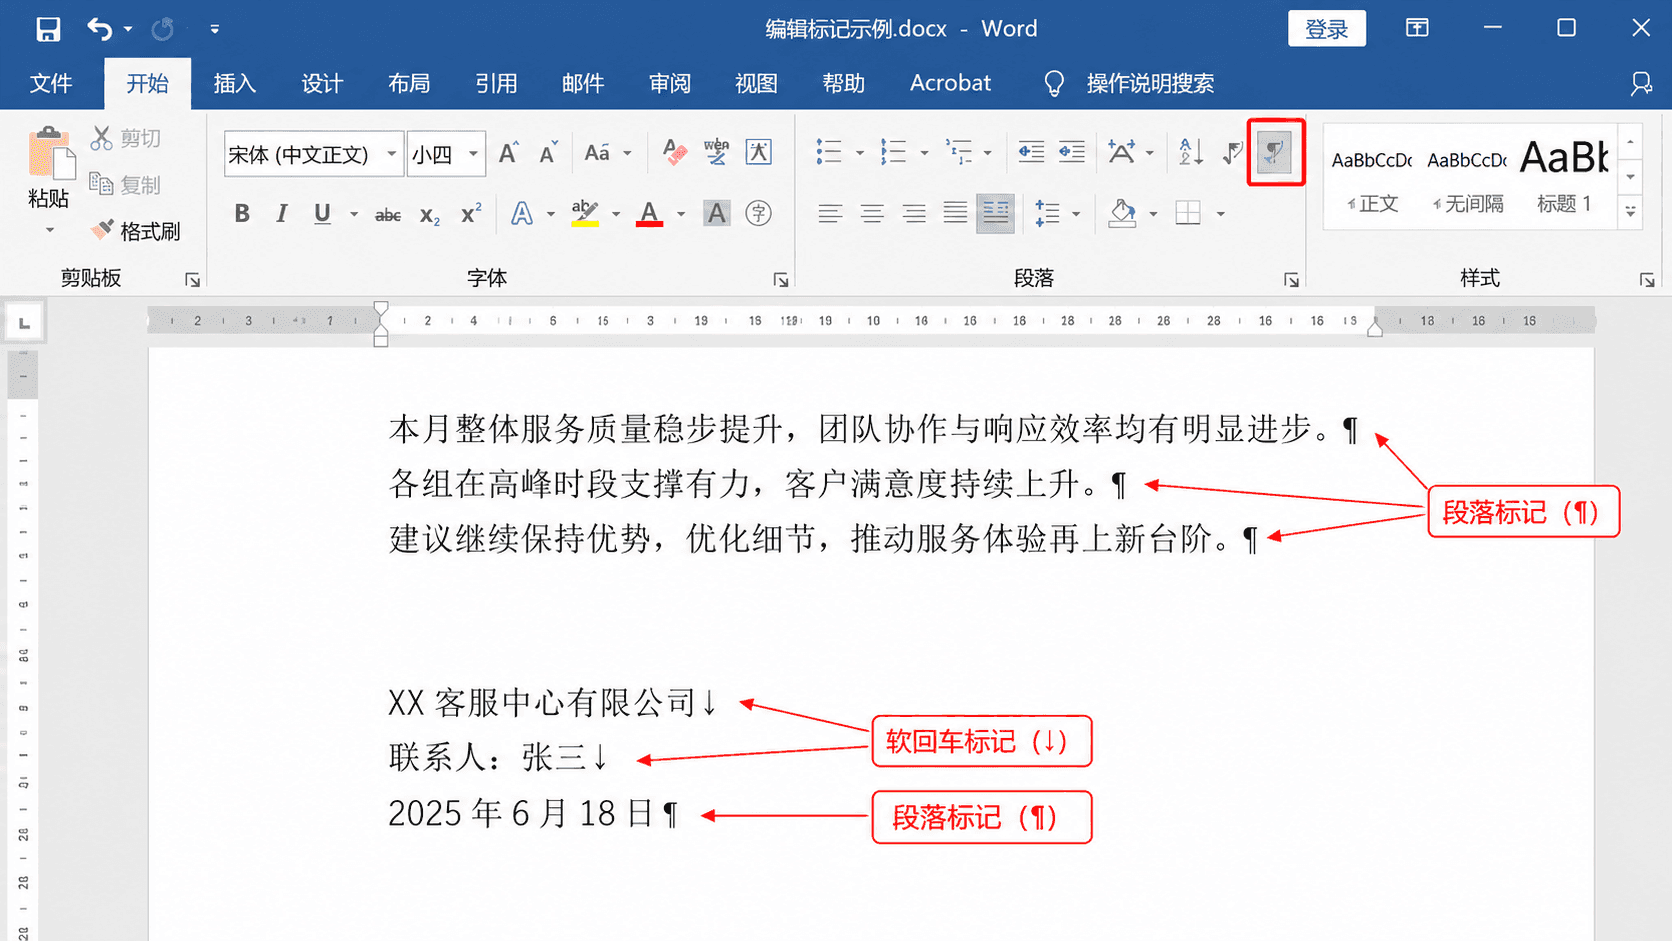Open the 视图 tab

[756, 83]
